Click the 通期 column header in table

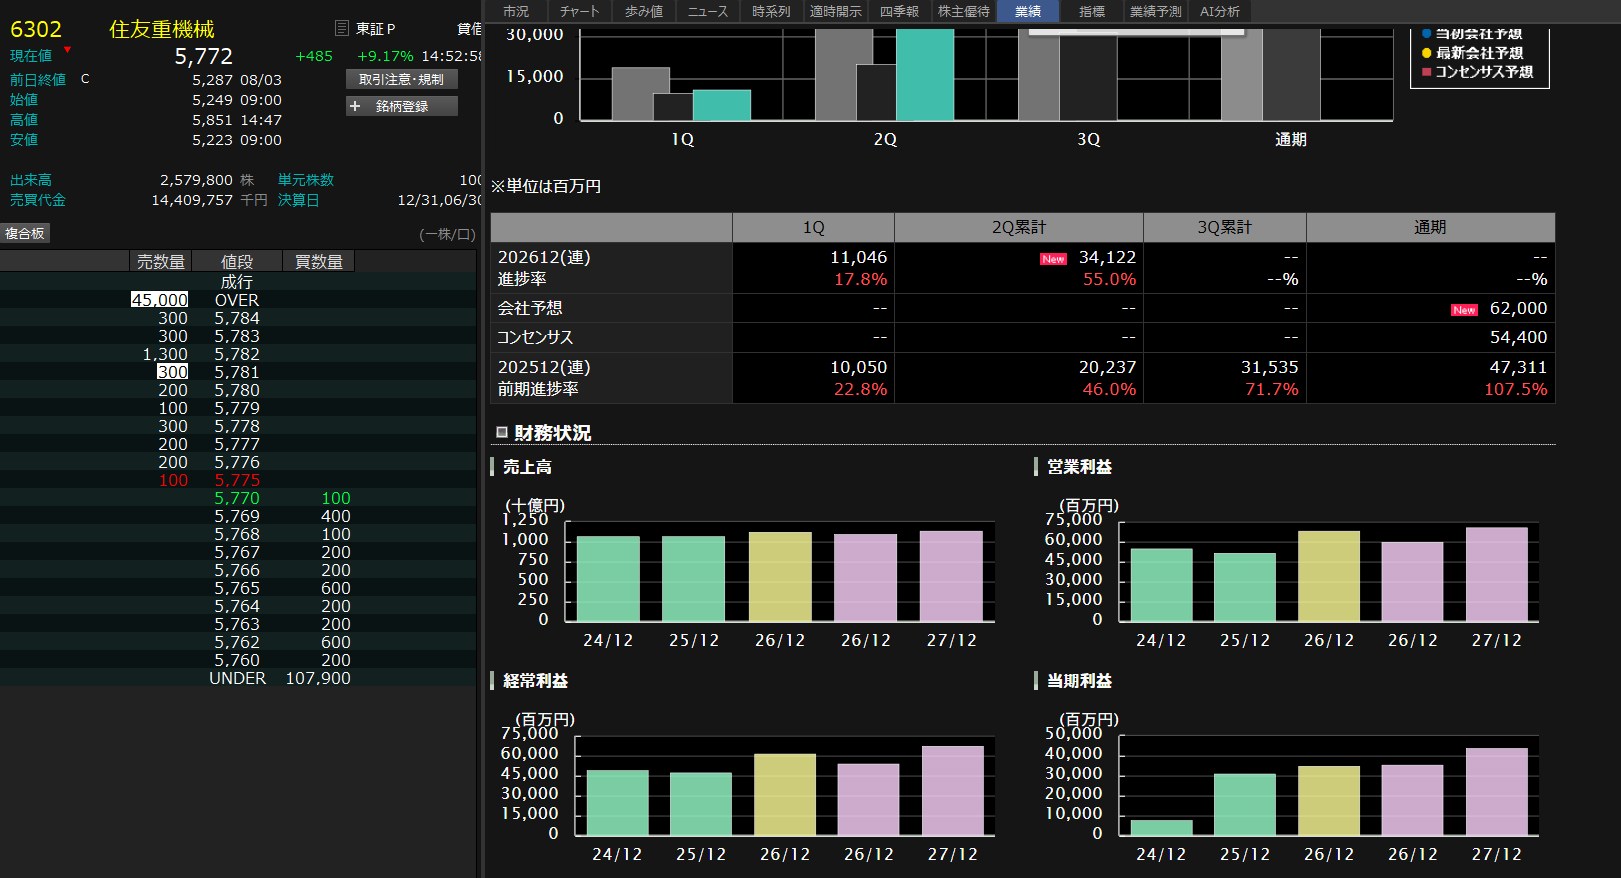click(x=1430, y=227)
